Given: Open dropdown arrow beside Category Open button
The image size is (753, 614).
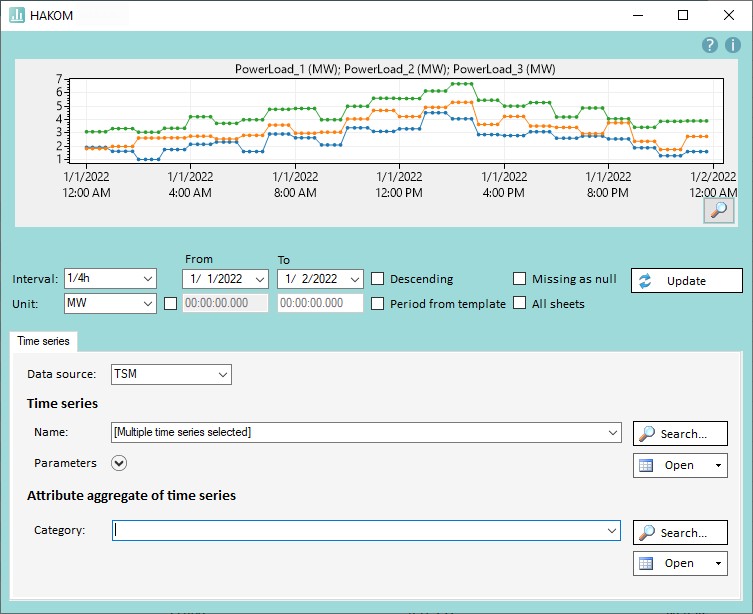Looking at the screenshot, I should (717, 564).
